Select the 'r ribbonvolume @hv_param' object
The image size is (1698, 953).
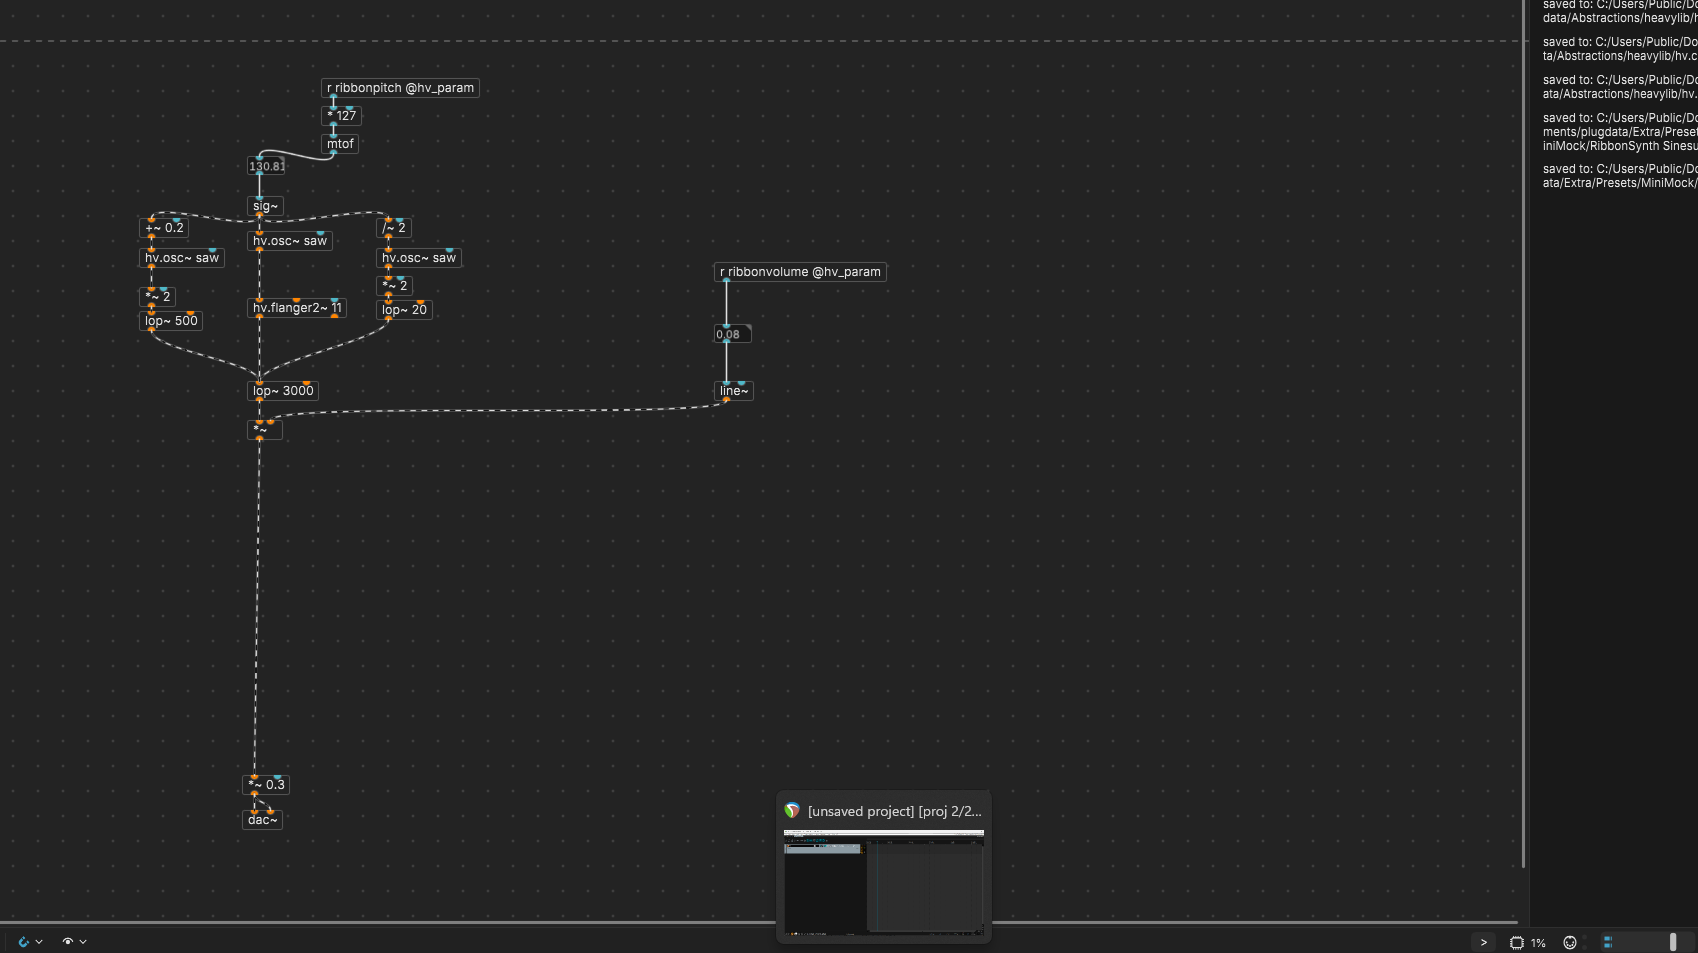800,272
